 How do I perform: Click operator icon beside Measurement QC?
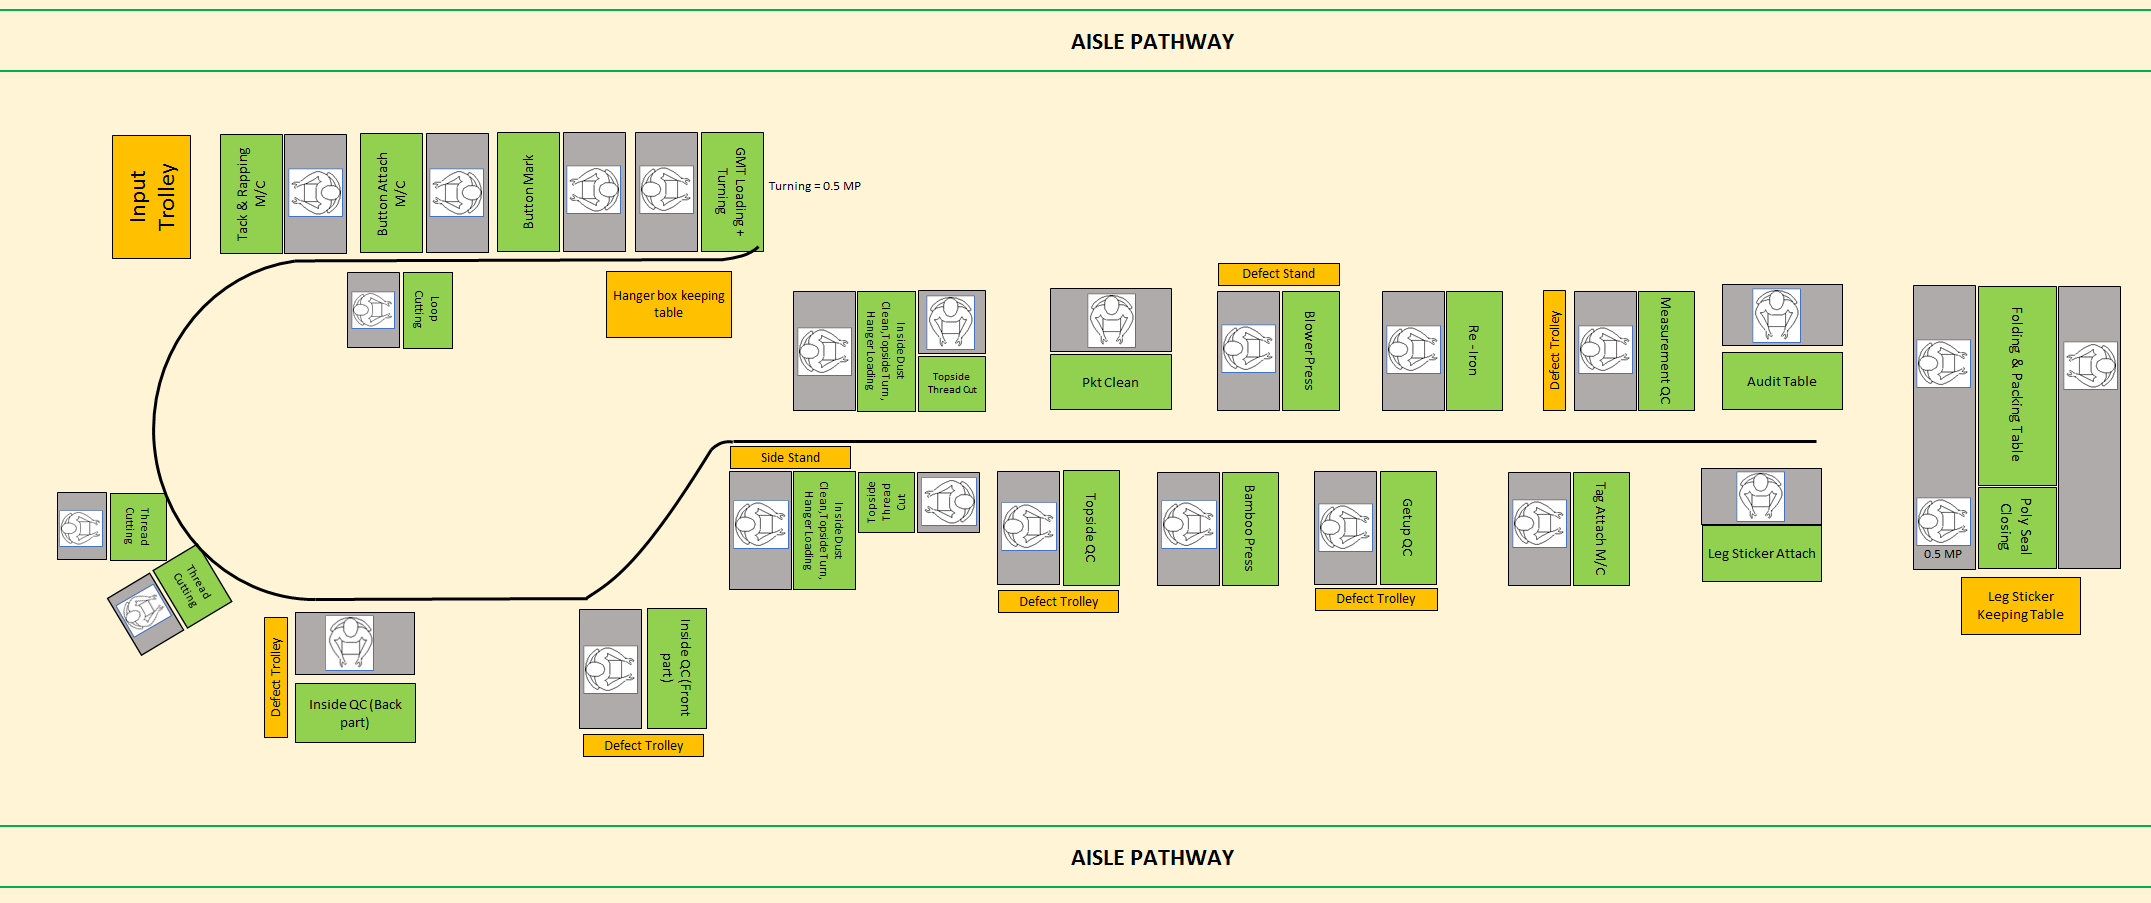pyautogui.click(x=1605, y=350)
